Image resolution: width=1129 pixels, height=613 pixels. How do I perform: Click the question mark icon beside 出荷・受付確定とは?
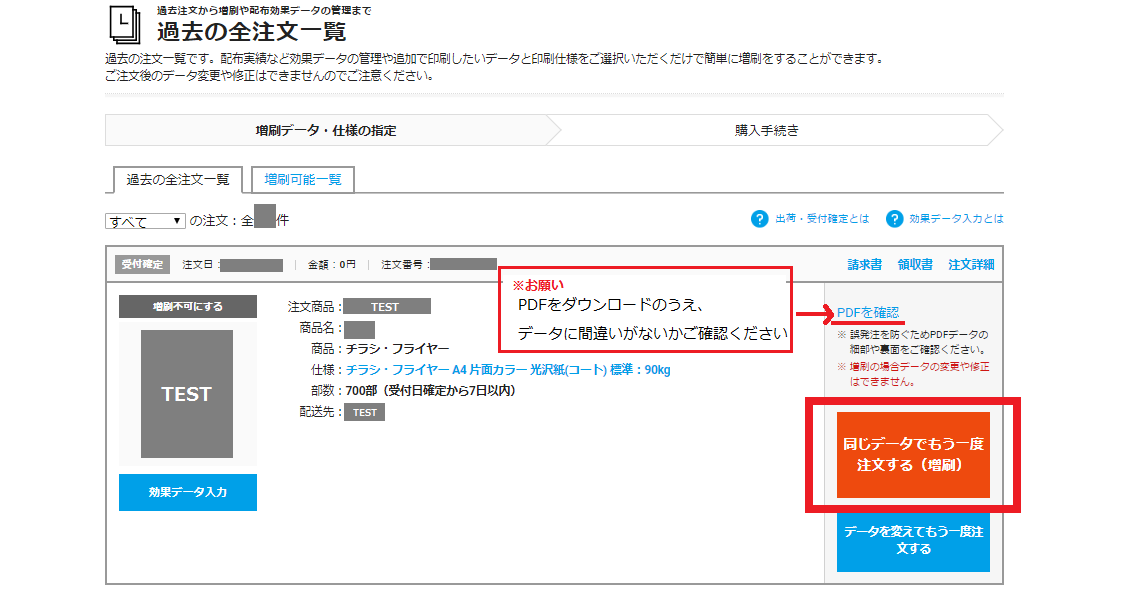[x=760, y=219]
